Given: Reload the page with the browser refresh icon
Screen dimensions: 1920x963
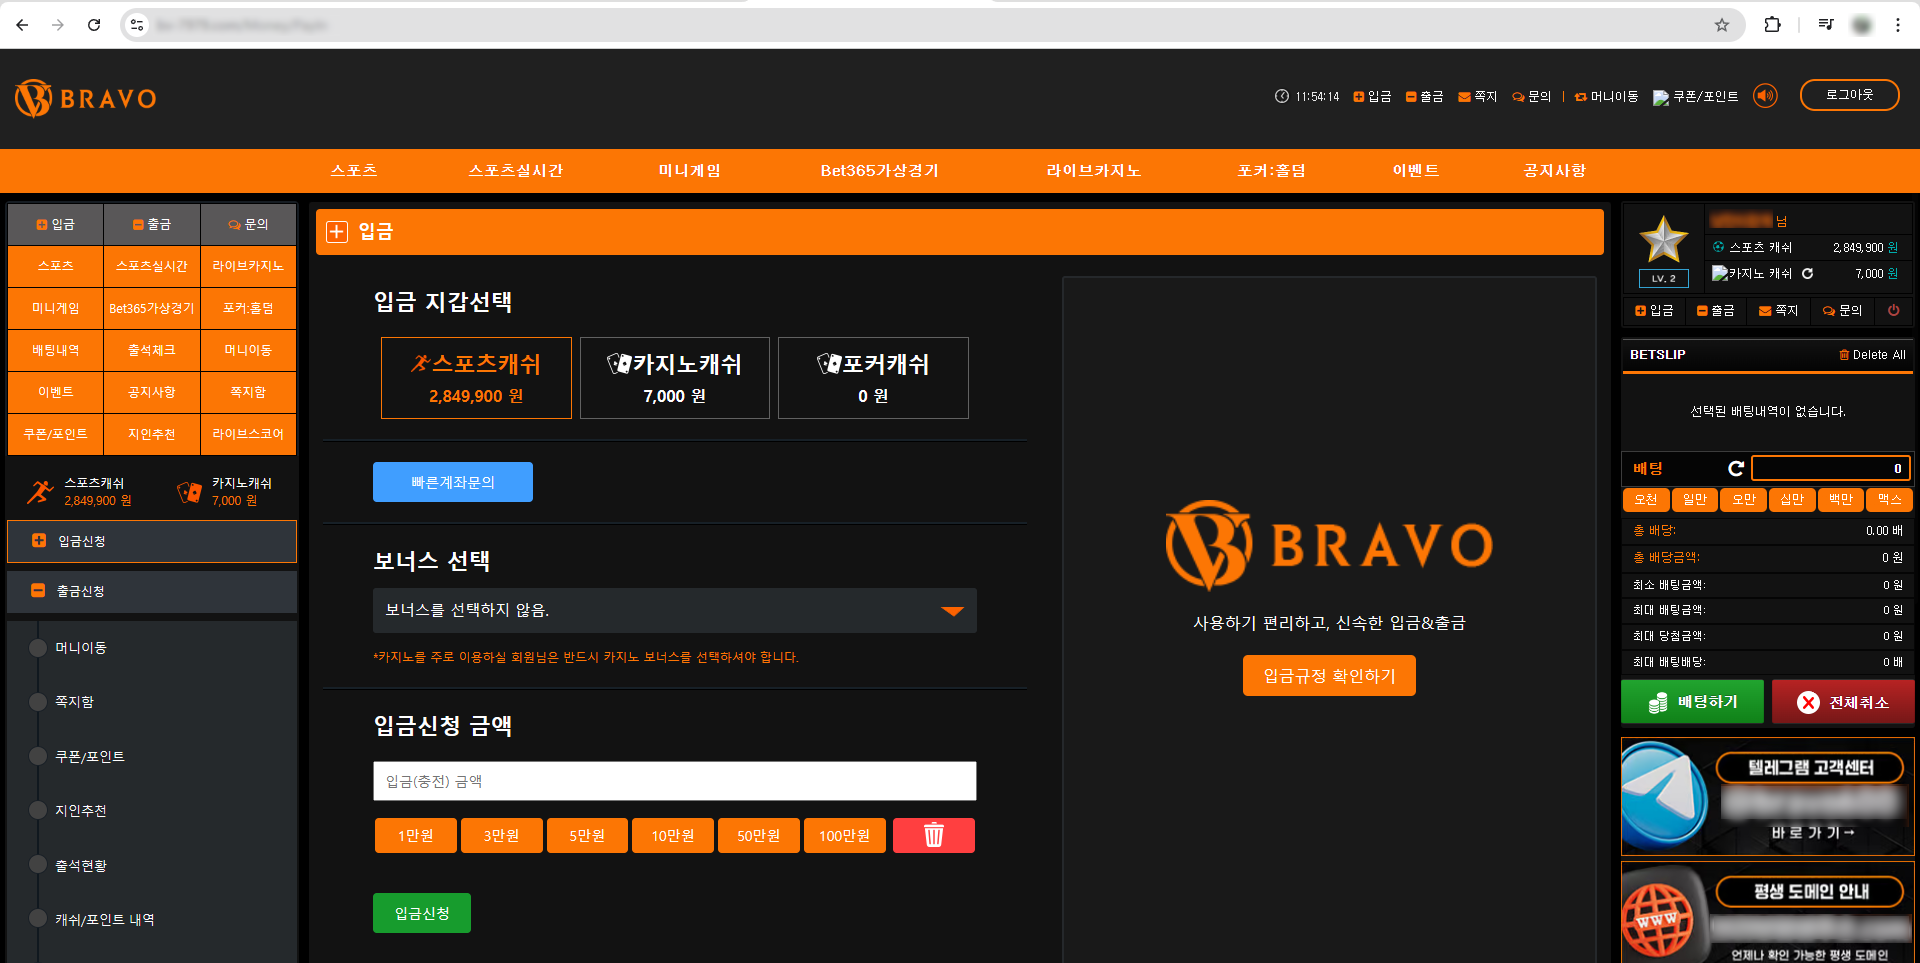Looking at the screenshot, I should 94,25.
